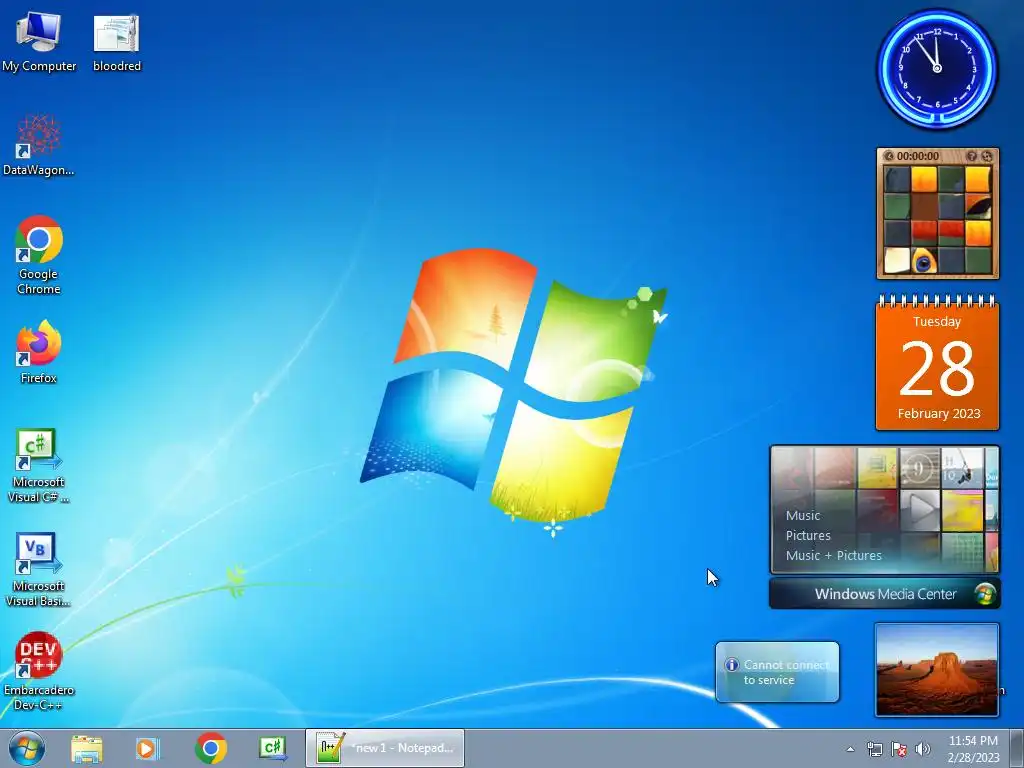Click the puzzle gadget timer pause icon
The width and height of the screenshot is (1024, 768).
tap(889, 156)
